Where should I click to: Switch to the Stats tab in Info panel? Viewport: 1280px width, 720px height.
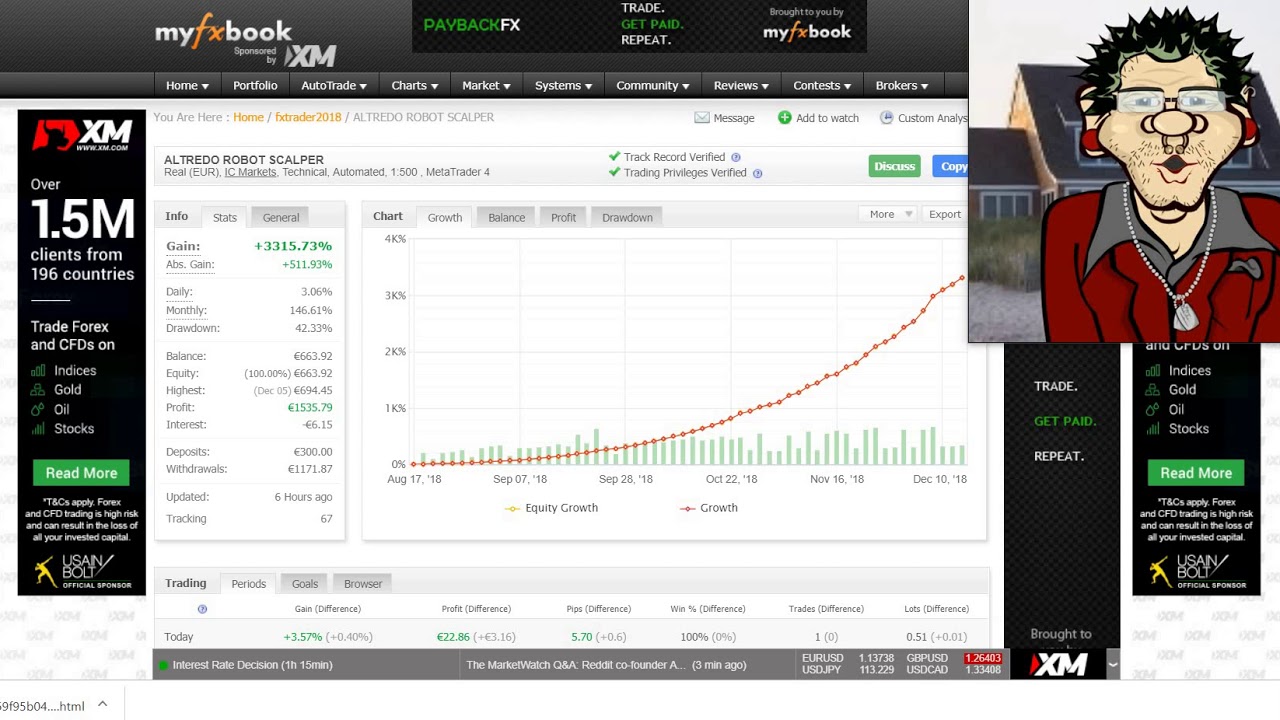pyautogui.click(x=224, y=218)
